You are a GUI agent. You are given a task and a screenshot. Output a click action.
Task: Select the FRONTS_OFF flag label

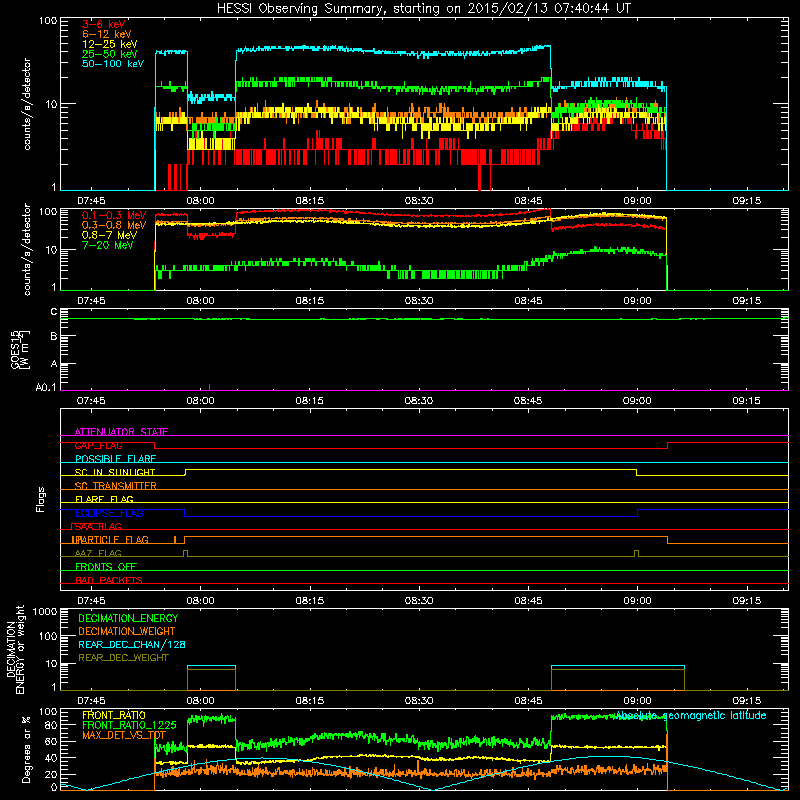coord(106,567)
